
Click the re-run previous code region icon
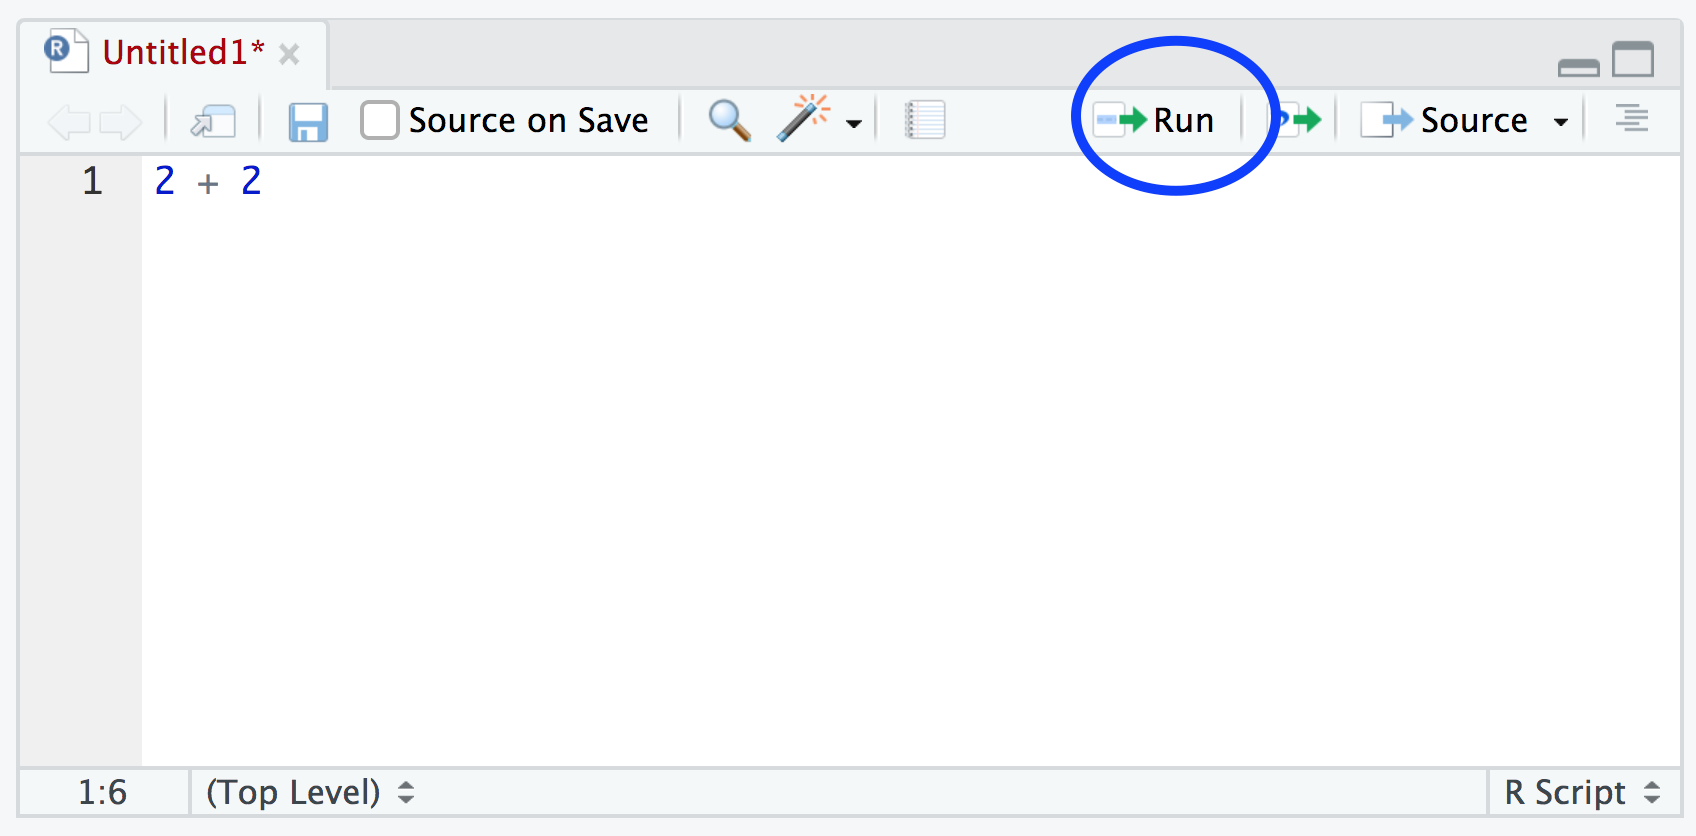pos(1299,121)
